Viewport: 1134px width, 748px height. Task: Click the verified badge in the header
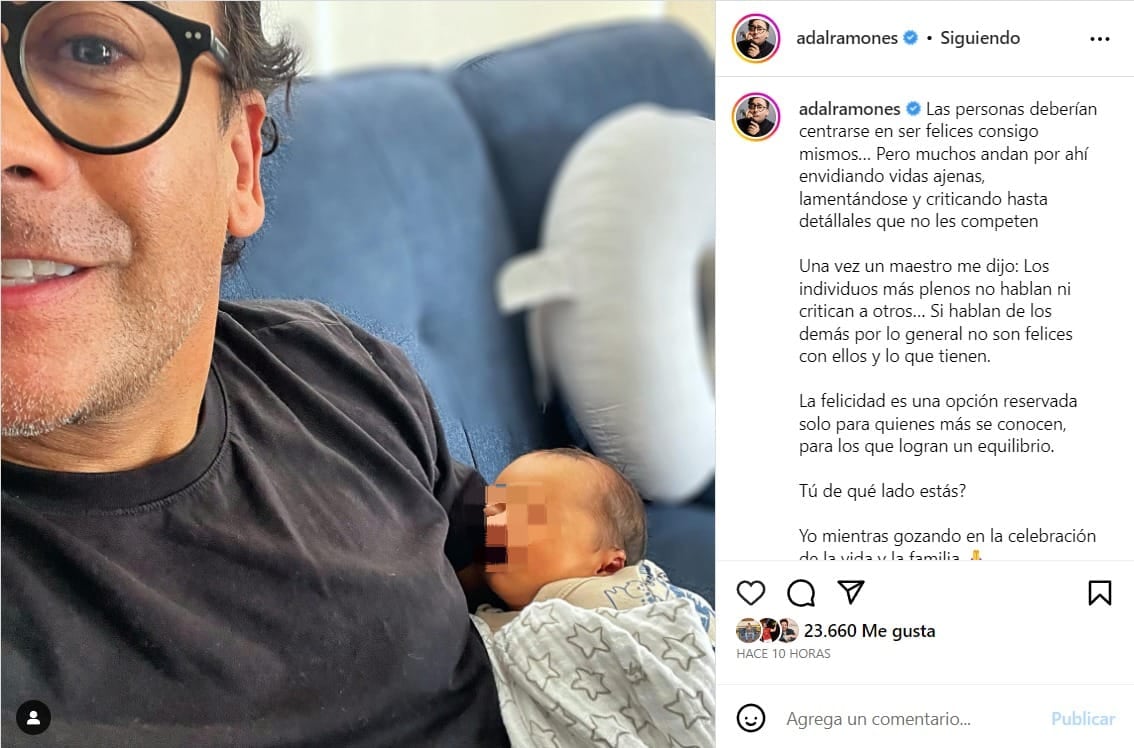point(911,38)
